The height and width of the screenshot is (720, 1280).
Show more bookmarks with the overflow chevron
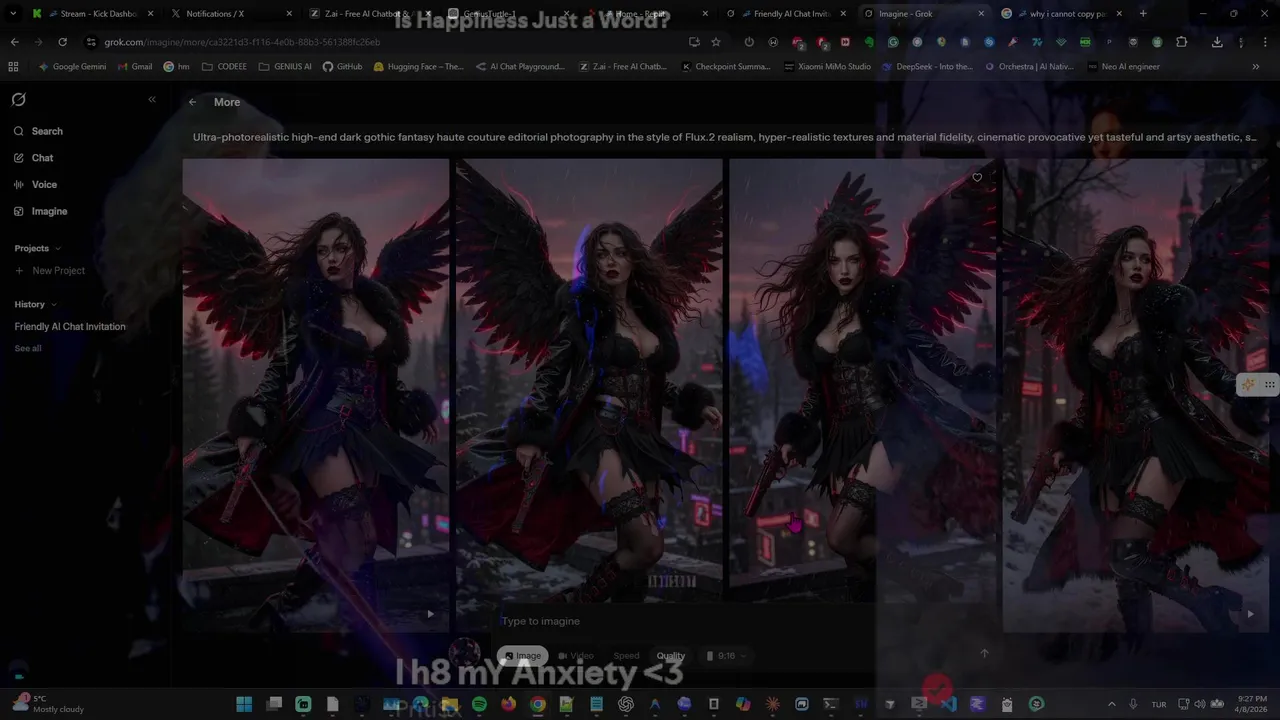pos(1256,67)
